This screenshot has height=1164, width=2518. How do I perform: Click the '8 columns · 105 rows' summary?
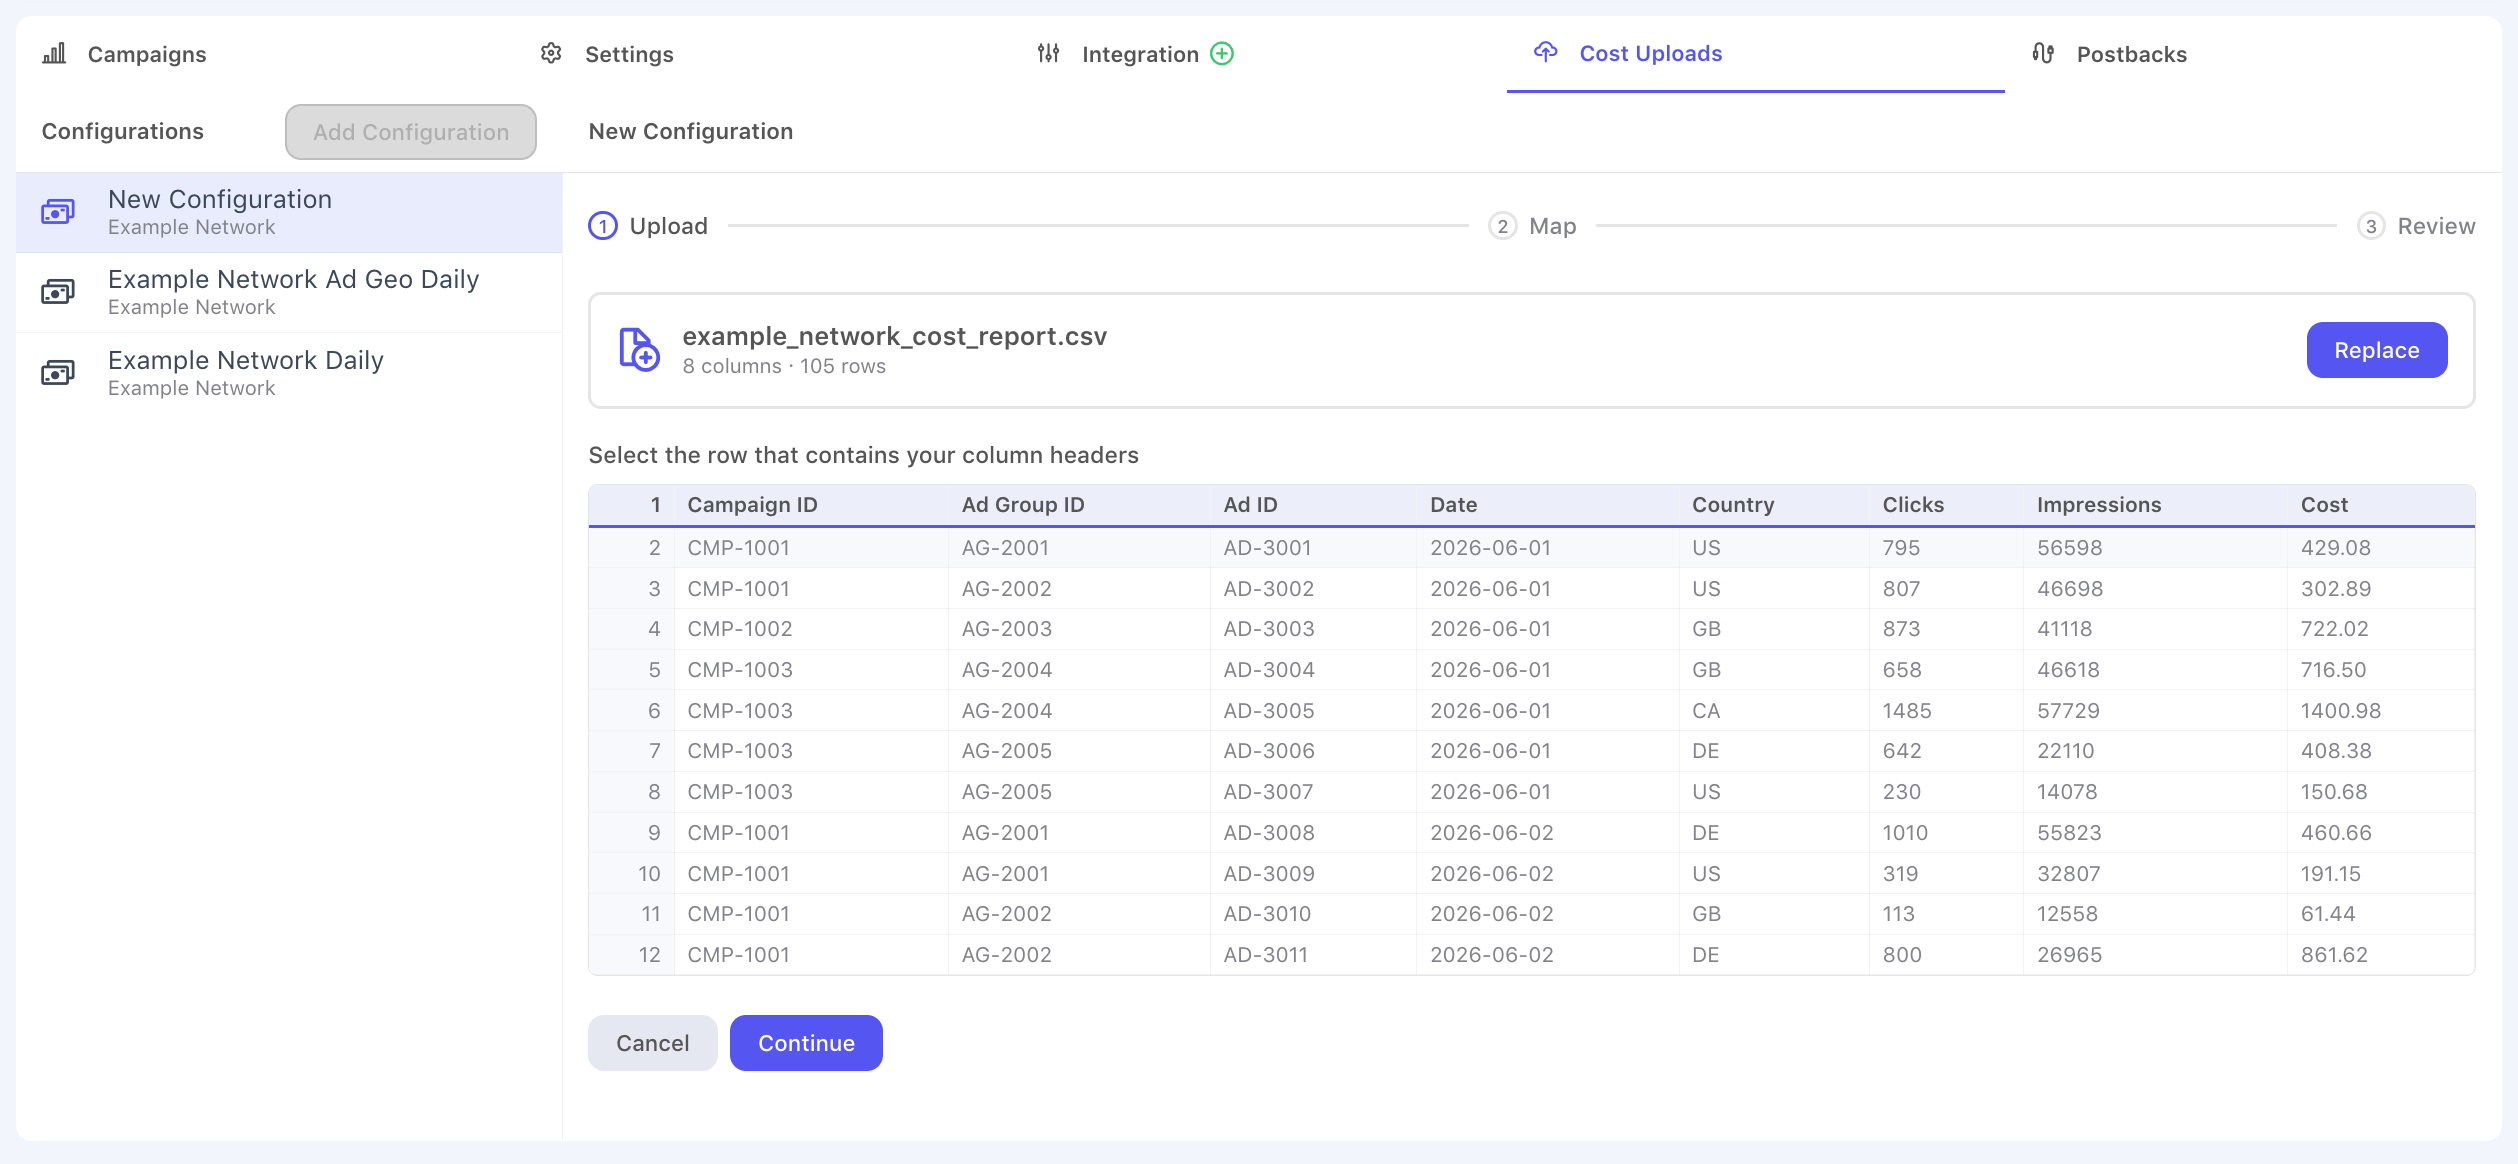[x=784, y=366]
